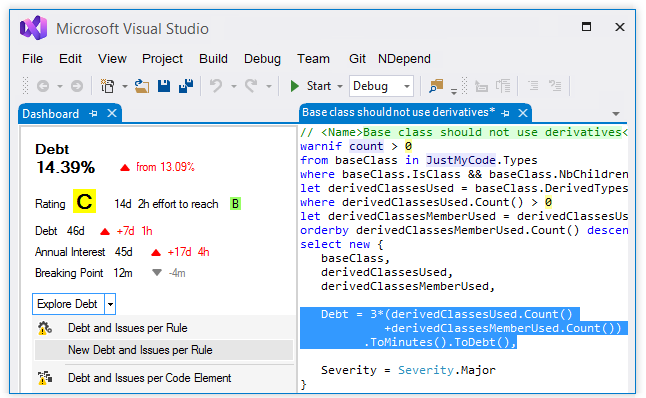Image resolution: width=646 pixels, height=398 pixels.
Task: Open the Project menu
Action: (162, 59)
